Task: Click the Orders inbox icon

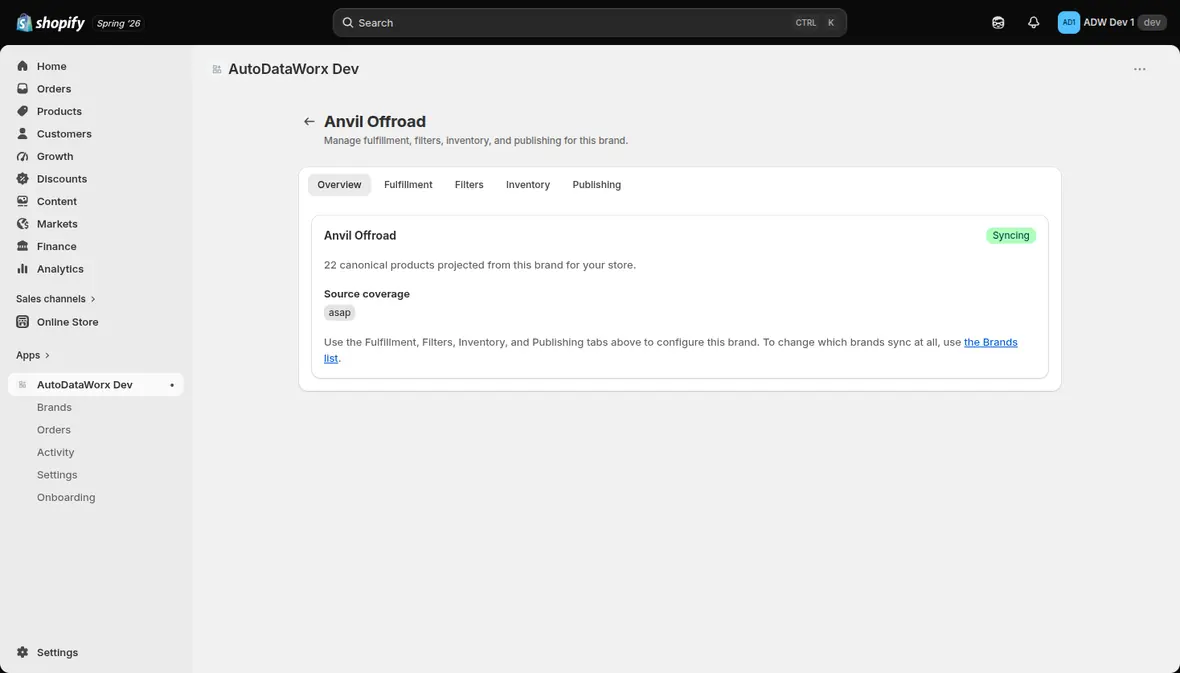Action: click(23, 89)
